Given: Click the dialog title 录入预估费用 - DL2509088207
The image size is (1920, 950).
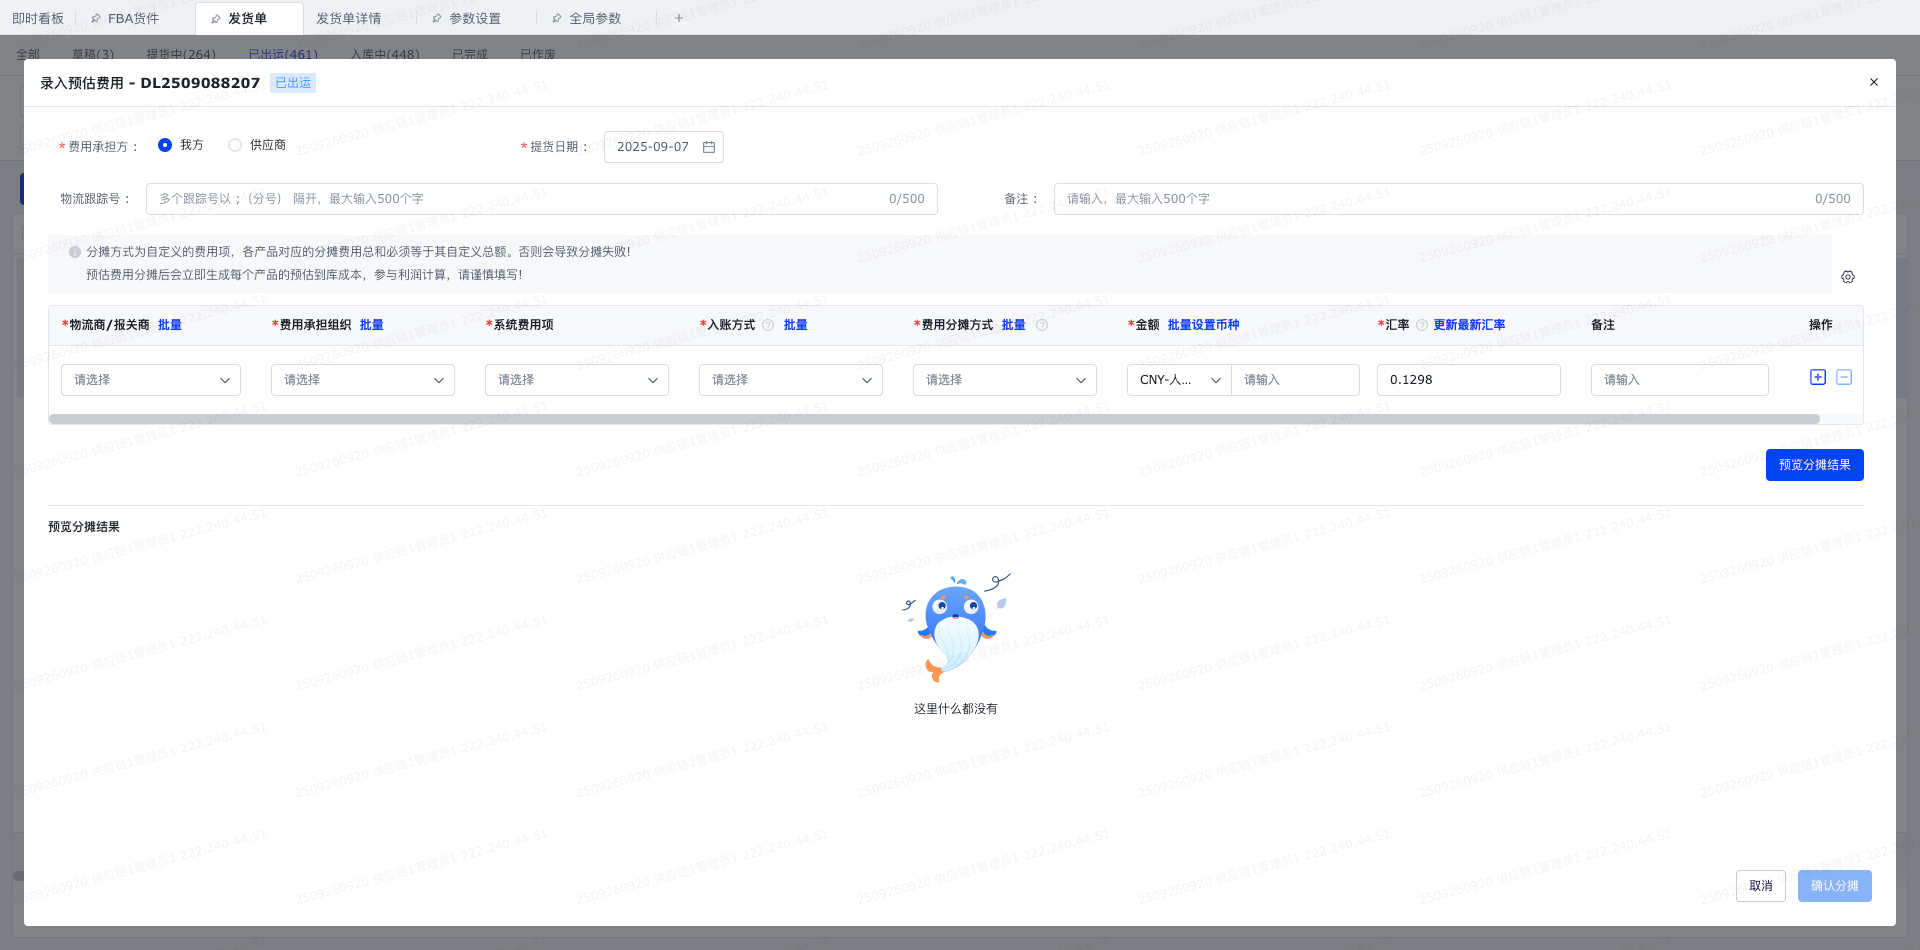Looking at the screenshot, I should click(x=150, y=83).
